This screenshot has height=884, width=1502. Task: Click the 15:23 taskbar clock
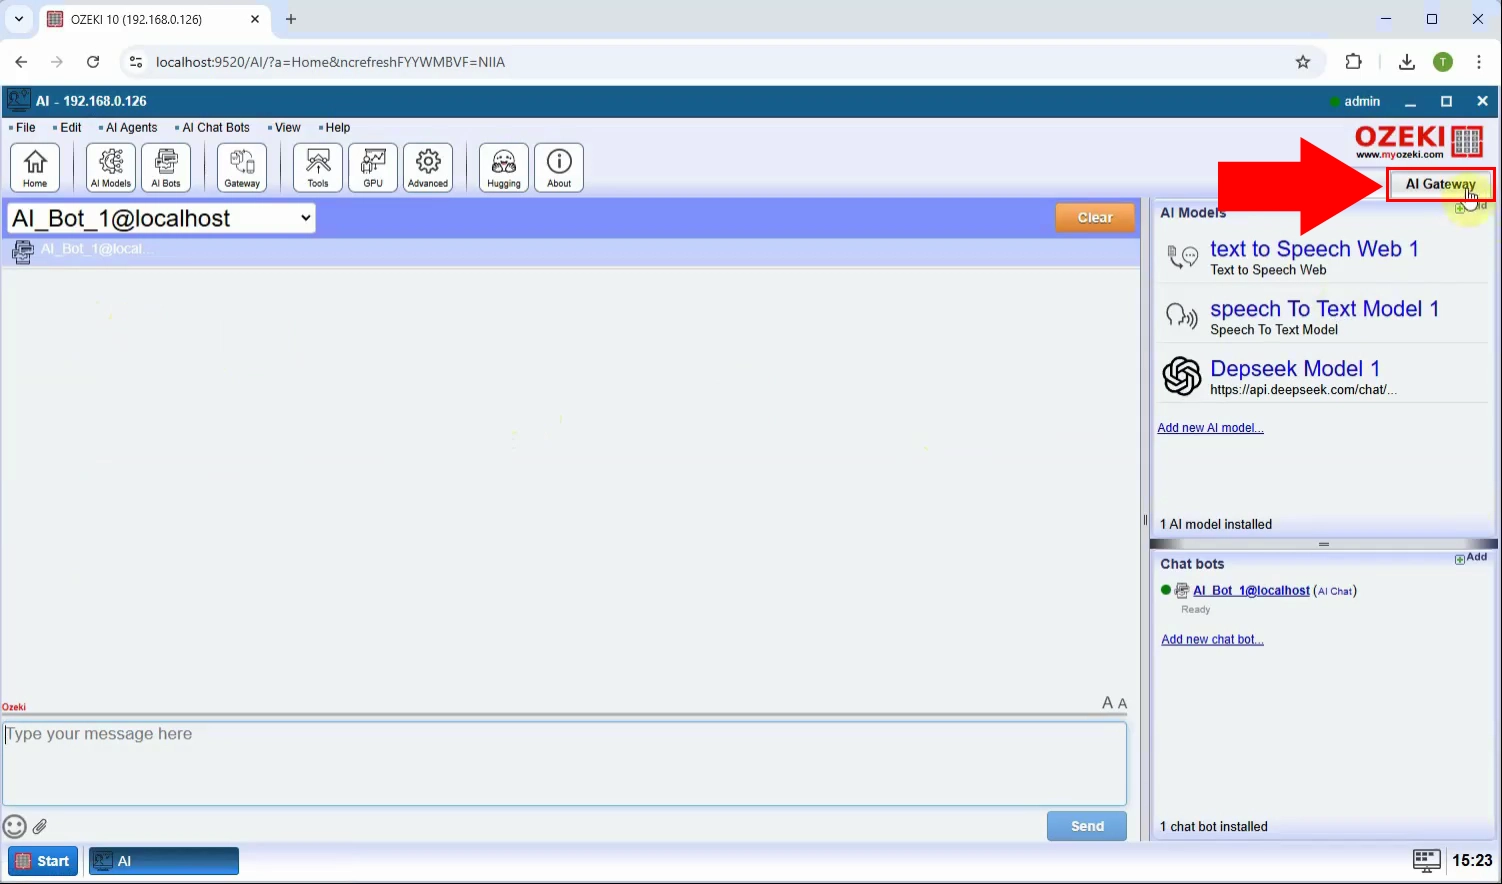pyautogui.click(x=1472, y=860)
